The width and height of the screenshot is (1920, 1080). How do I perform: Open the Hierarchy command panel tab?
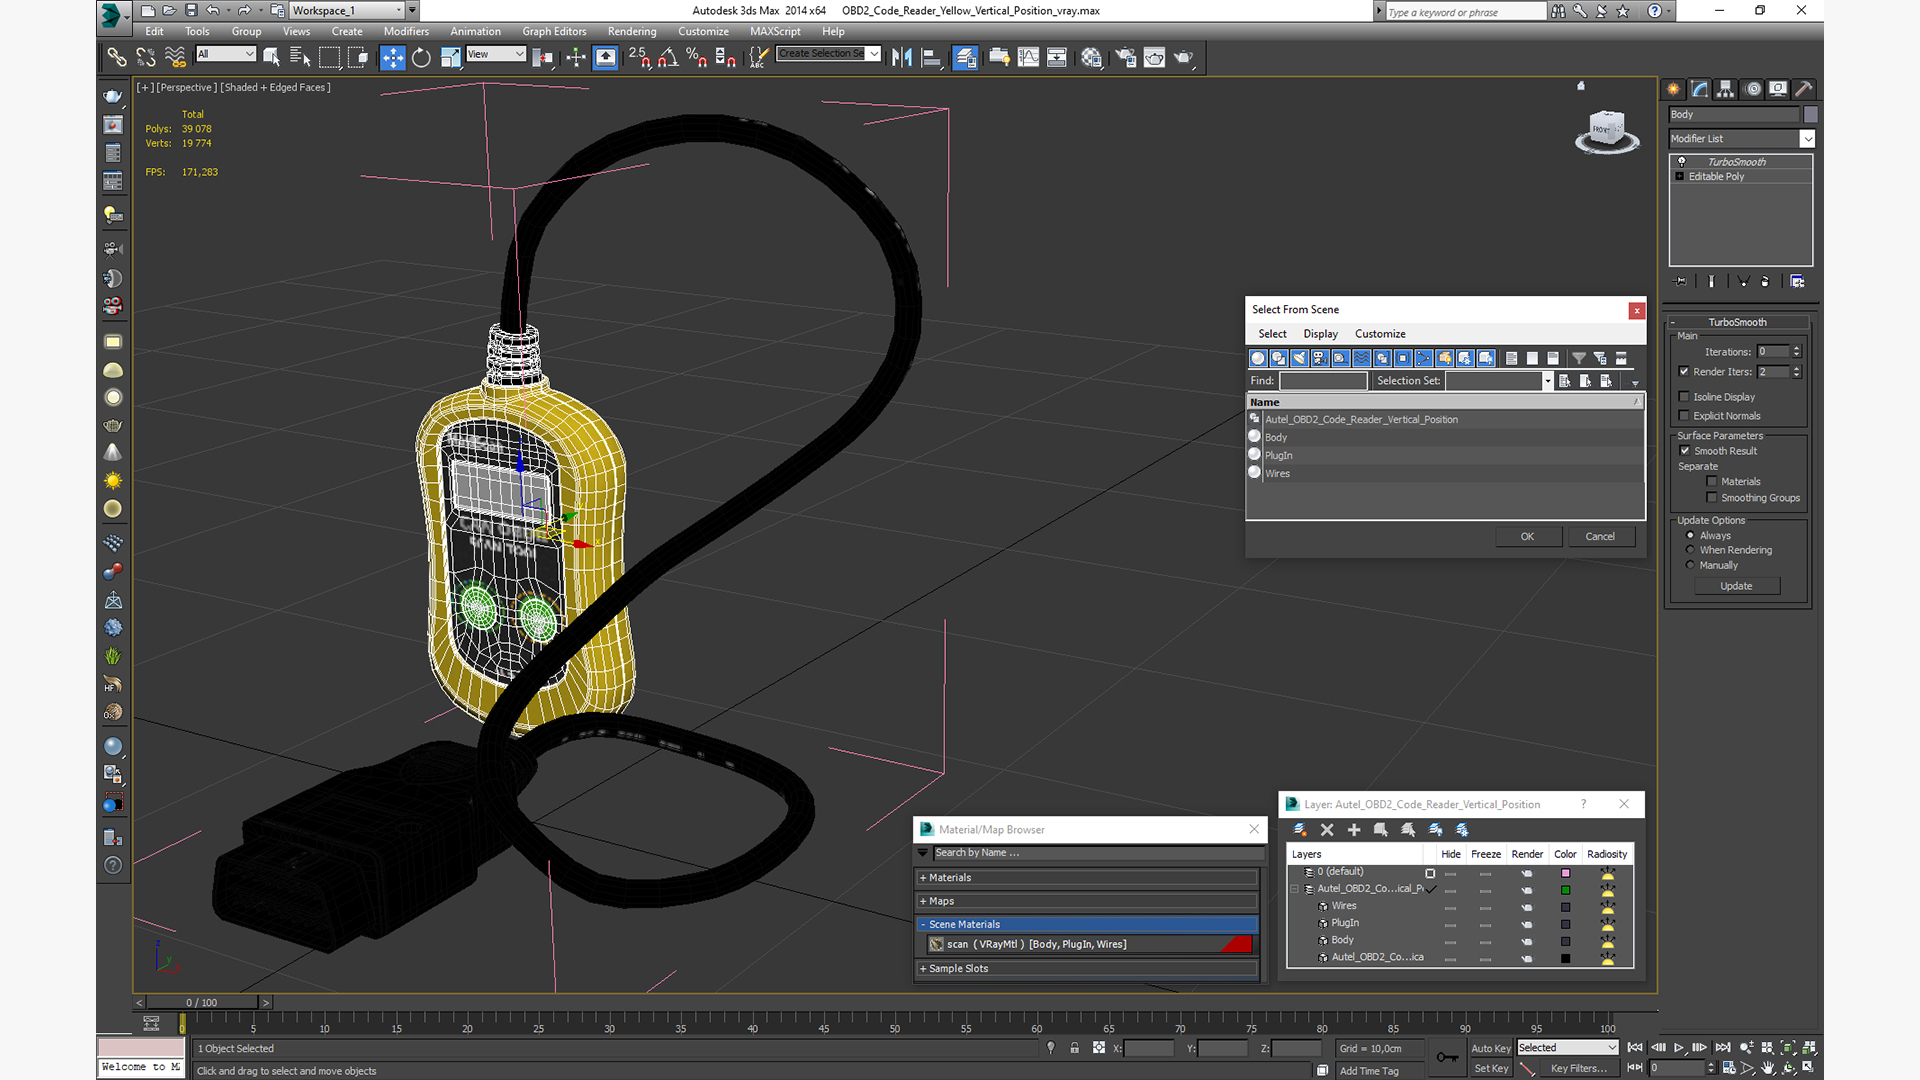1726,89
